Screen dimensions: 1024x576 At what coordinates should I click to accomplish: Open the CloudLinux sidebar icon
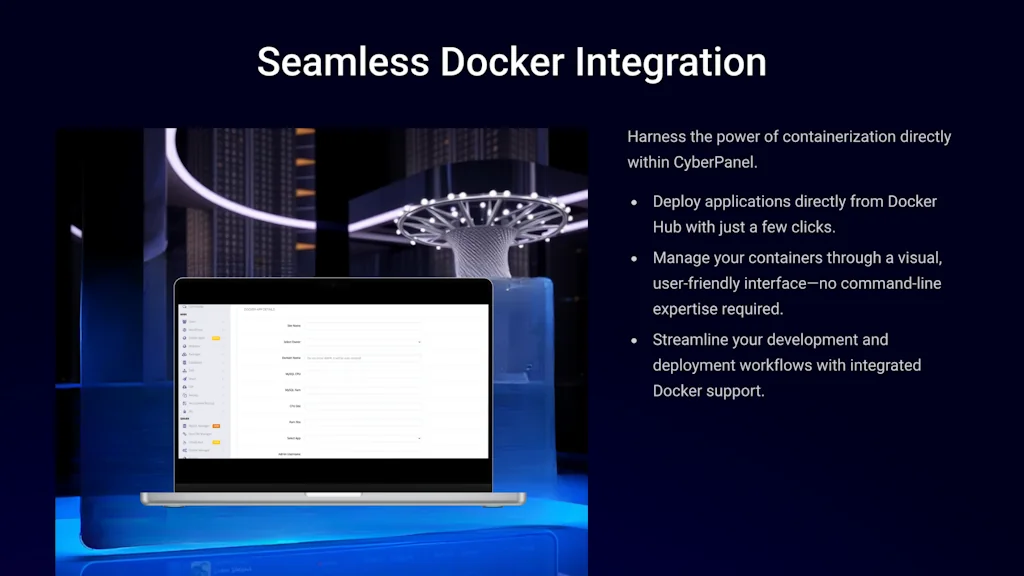coord(184,442)
